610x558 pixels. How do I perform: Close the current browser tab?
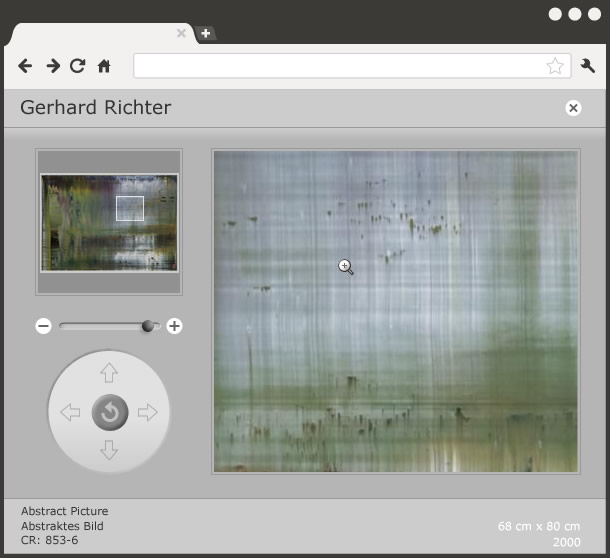point(181,33)
